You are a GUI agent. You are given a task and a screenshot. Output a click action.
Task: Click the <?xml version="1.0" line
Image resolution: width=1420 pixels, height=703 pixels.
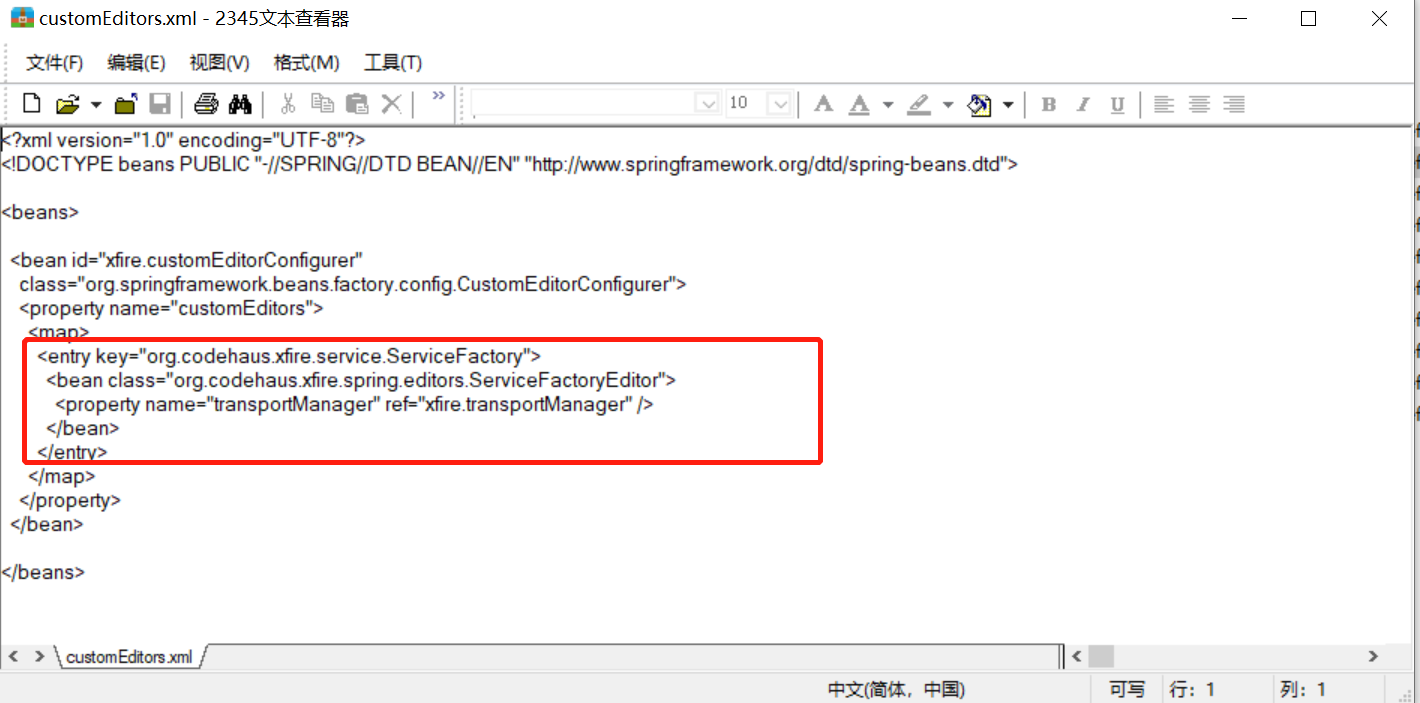[184, 140]
